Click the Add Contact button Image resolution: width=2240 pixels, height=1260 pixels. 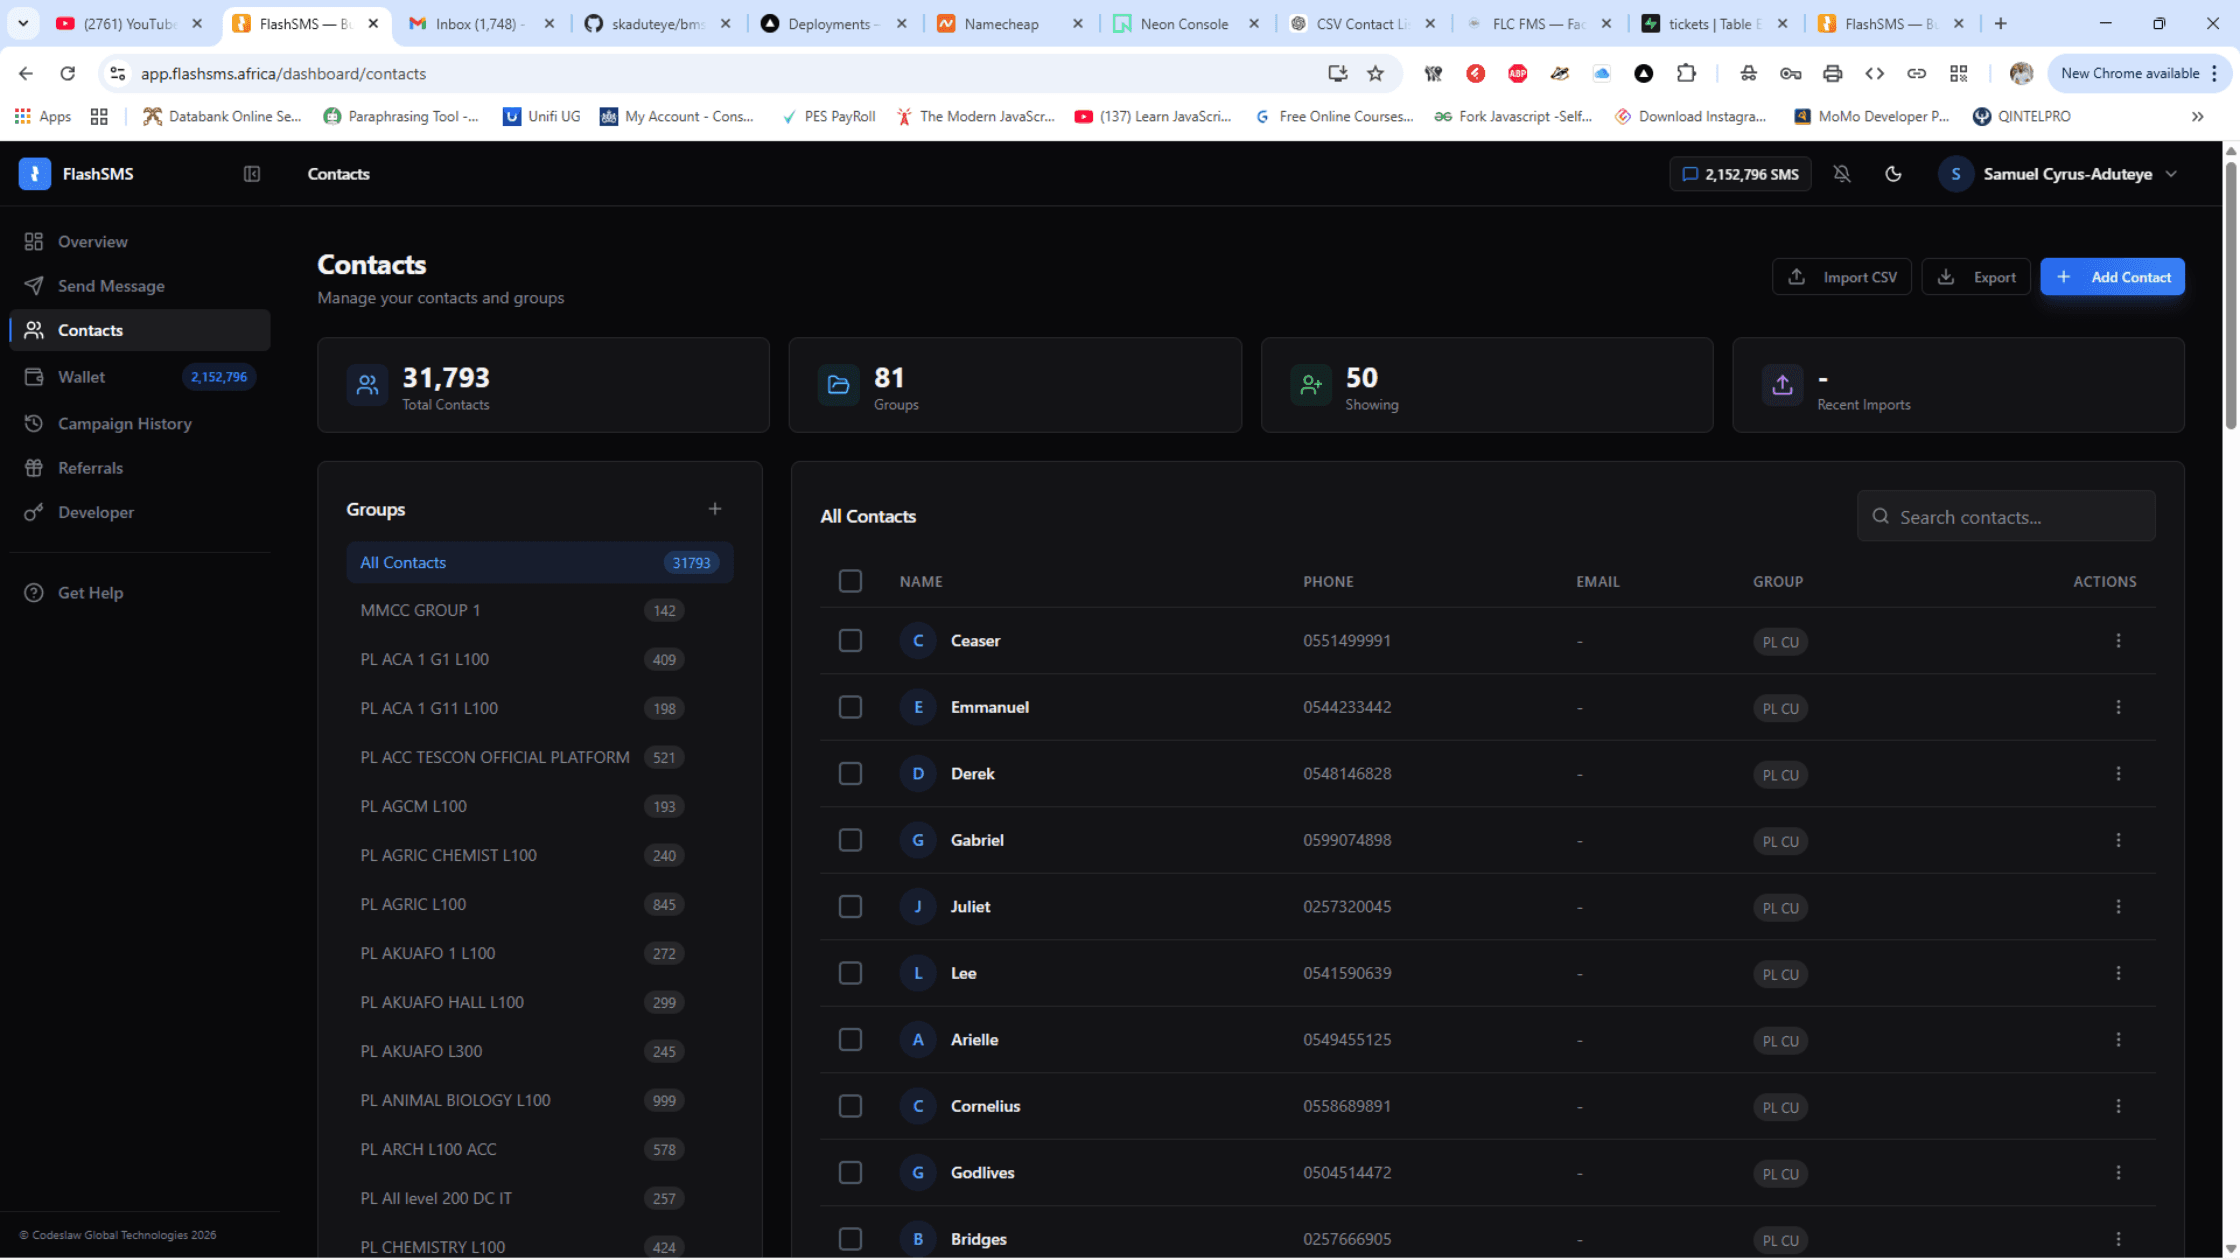[2112, 277]
